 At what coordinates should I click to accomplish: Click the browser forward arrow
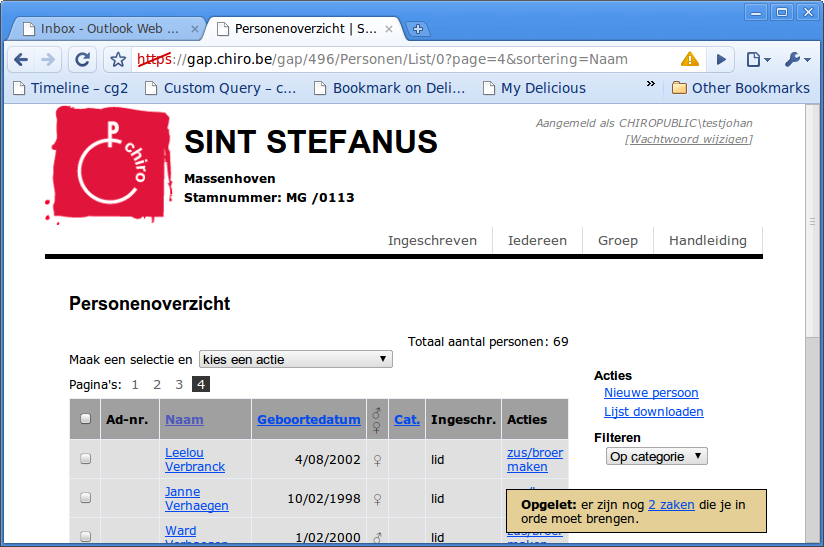pyautogui.click(x=48, y=59)
